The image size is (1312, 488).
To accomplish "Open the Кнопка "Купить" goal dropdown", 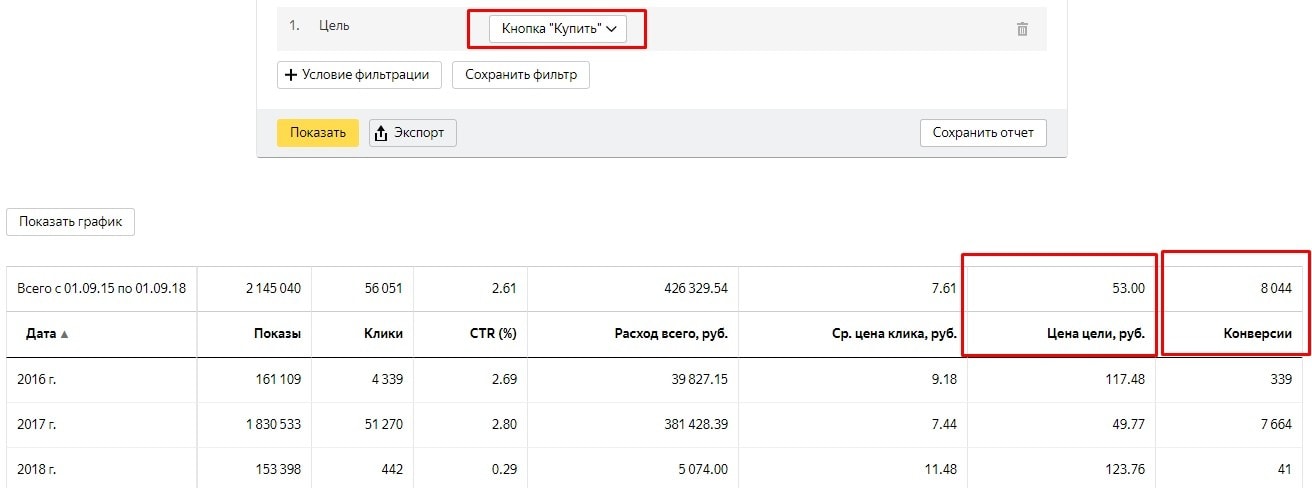I will coord(558,29).
